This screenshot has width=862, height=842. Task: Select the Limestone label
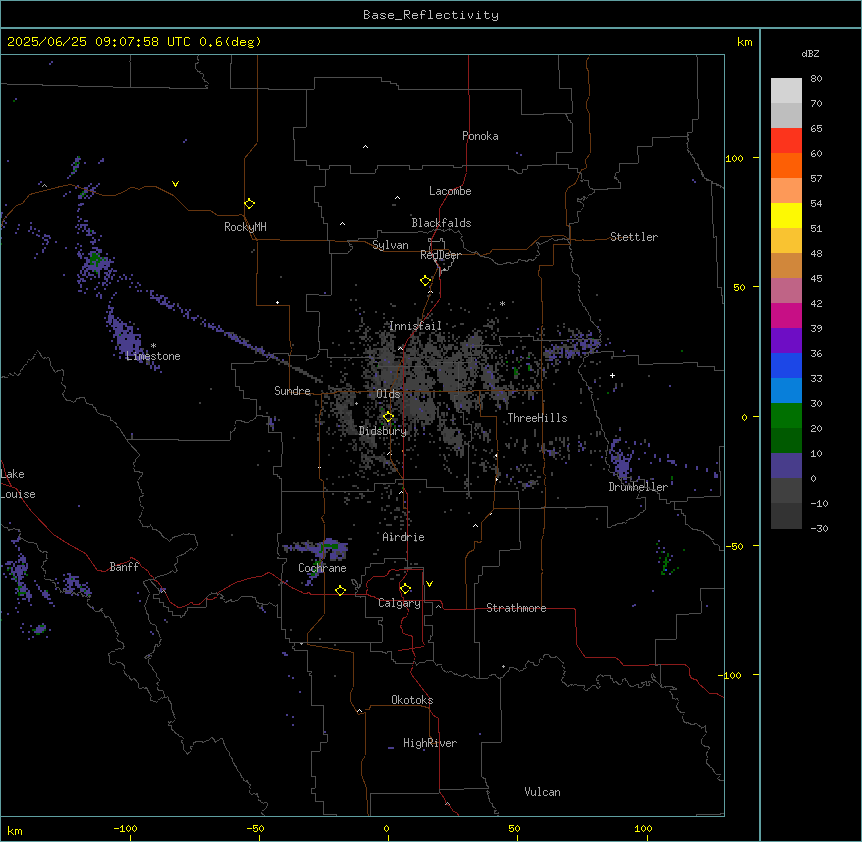tap(153, 356)
